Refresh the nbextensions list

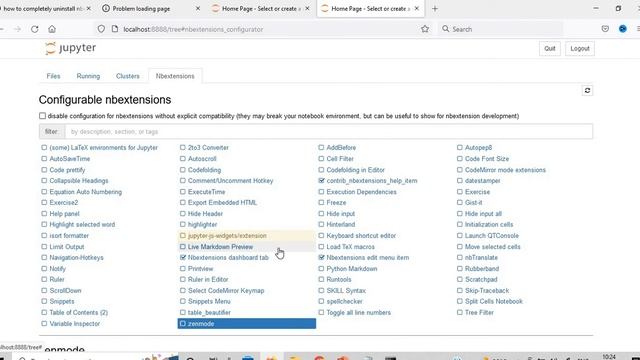[x=587, y=91]
